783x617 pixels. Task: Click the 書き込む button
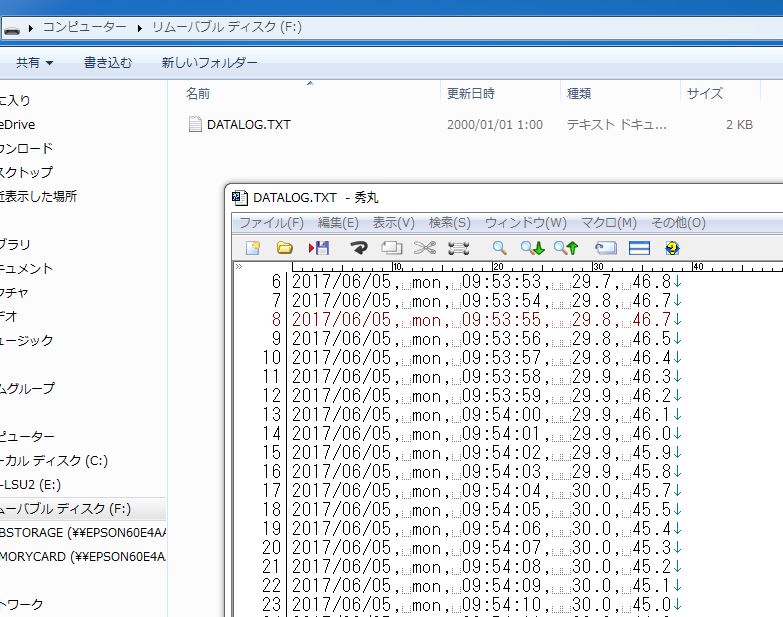coord(107,62)
